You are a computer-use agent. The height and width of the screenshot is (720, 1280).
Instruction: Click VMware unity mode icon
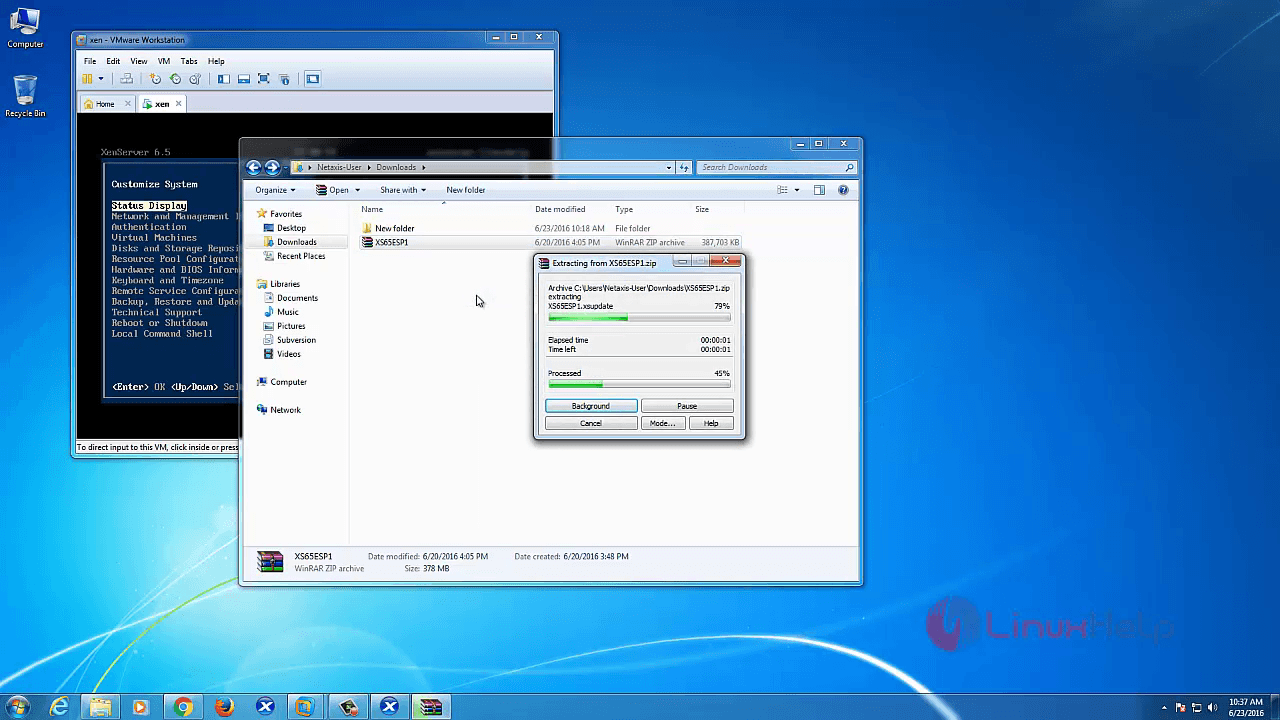(x=284, y=79)
